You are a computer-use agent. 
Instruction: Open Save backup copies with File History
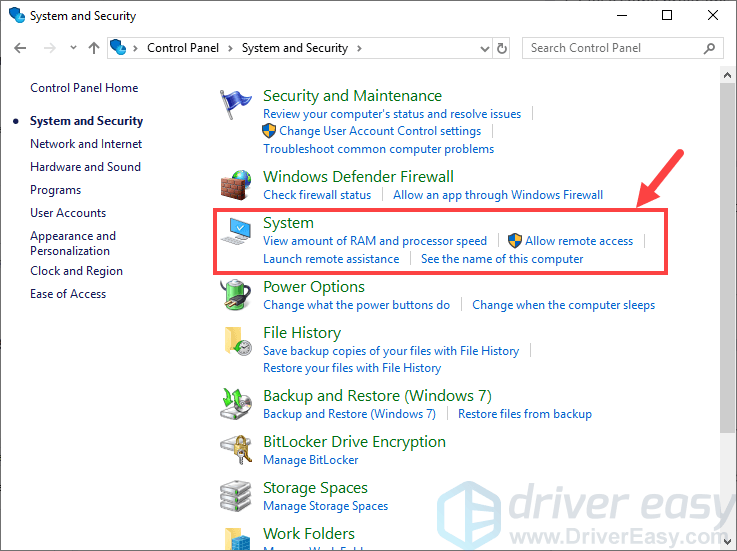(x=391, y=351)
